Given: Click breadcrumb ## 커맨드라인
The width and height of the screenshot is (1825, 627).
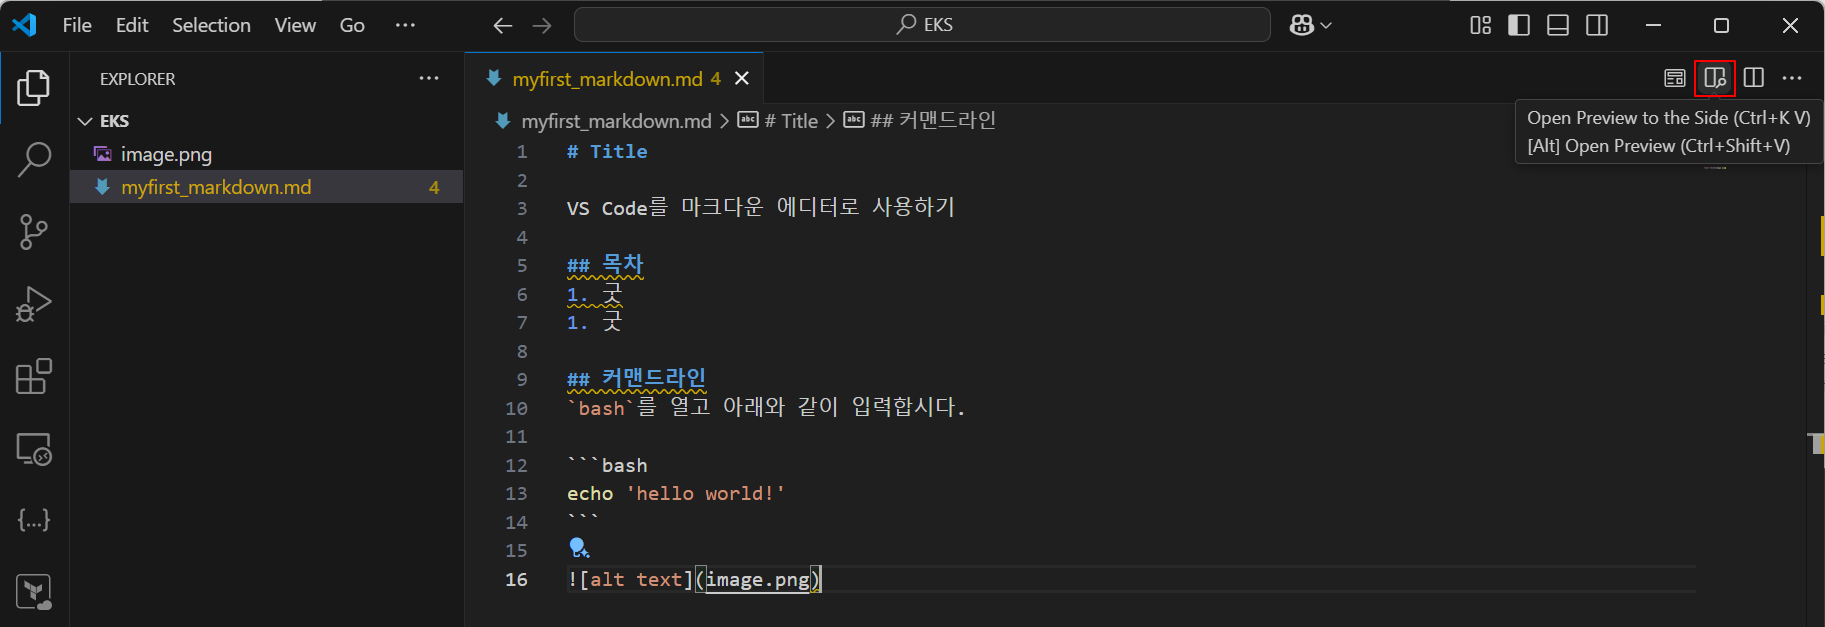Looking at the screenshot, I should [933, 121].
